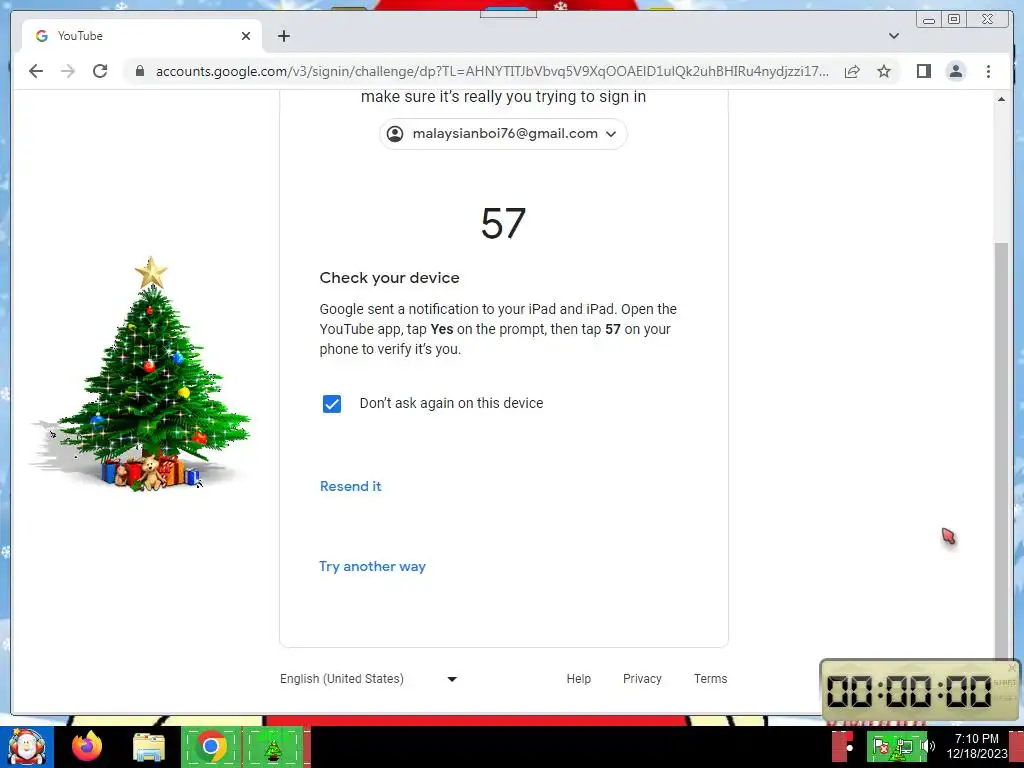The image size is (1024, 768).
Task: Open the Terms link
Action: [x=711, y=679]
